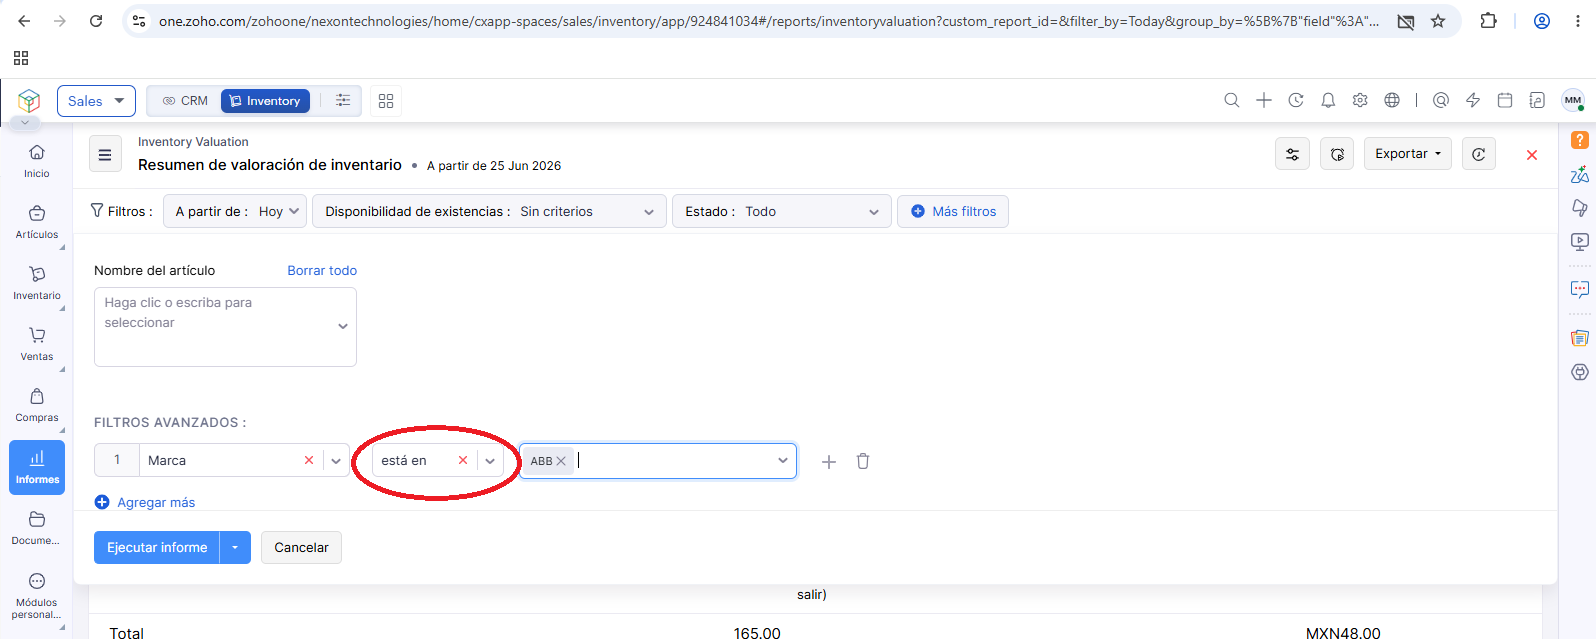Open the 'A partir de: Hoy' dropdown
Screen dimensions: 1596x639
coord(234,211)
